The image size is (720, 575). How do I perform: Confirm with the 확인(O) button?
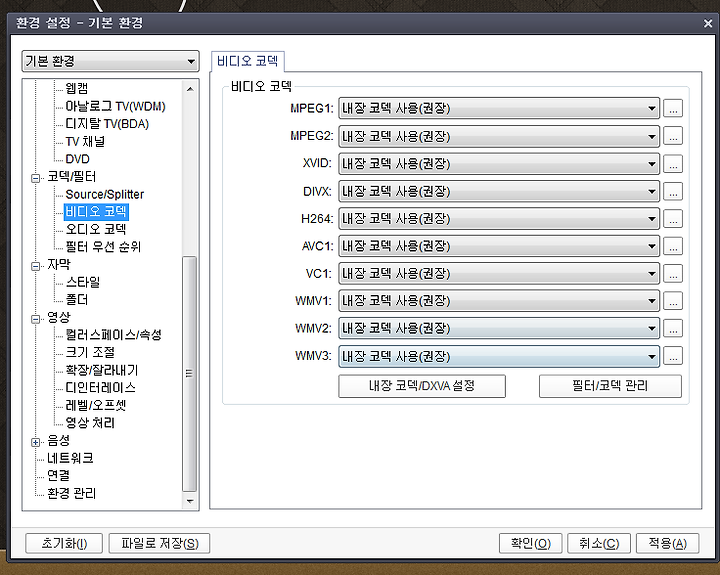531,544
